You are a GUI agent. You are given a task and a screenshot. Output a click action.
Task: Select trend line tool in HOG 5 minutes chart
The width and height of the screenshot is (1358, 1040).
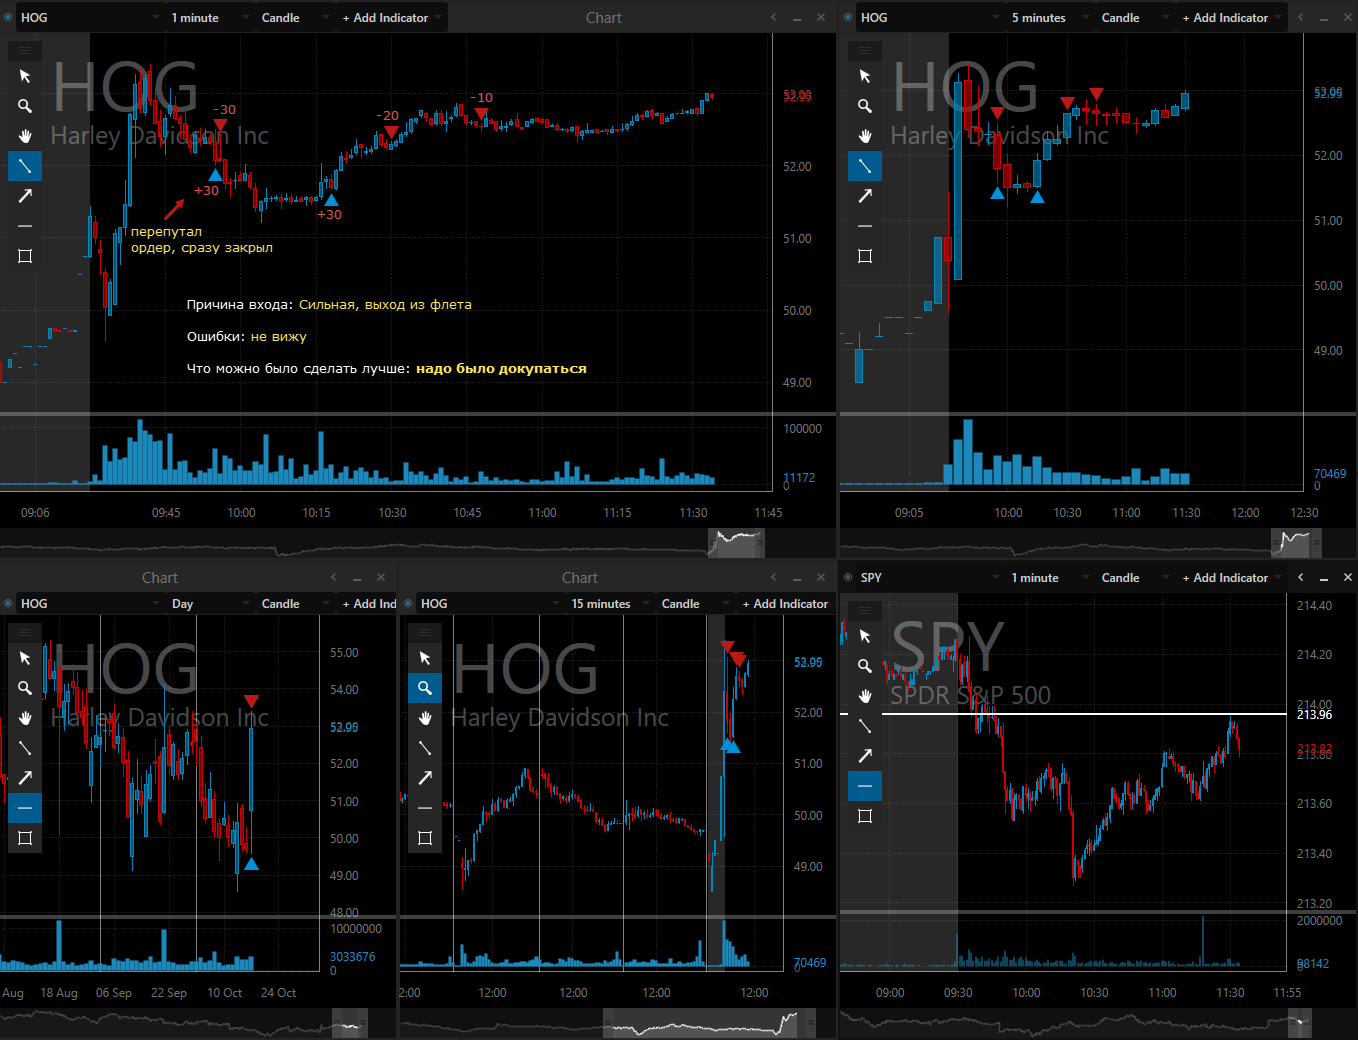coord(865,166)
